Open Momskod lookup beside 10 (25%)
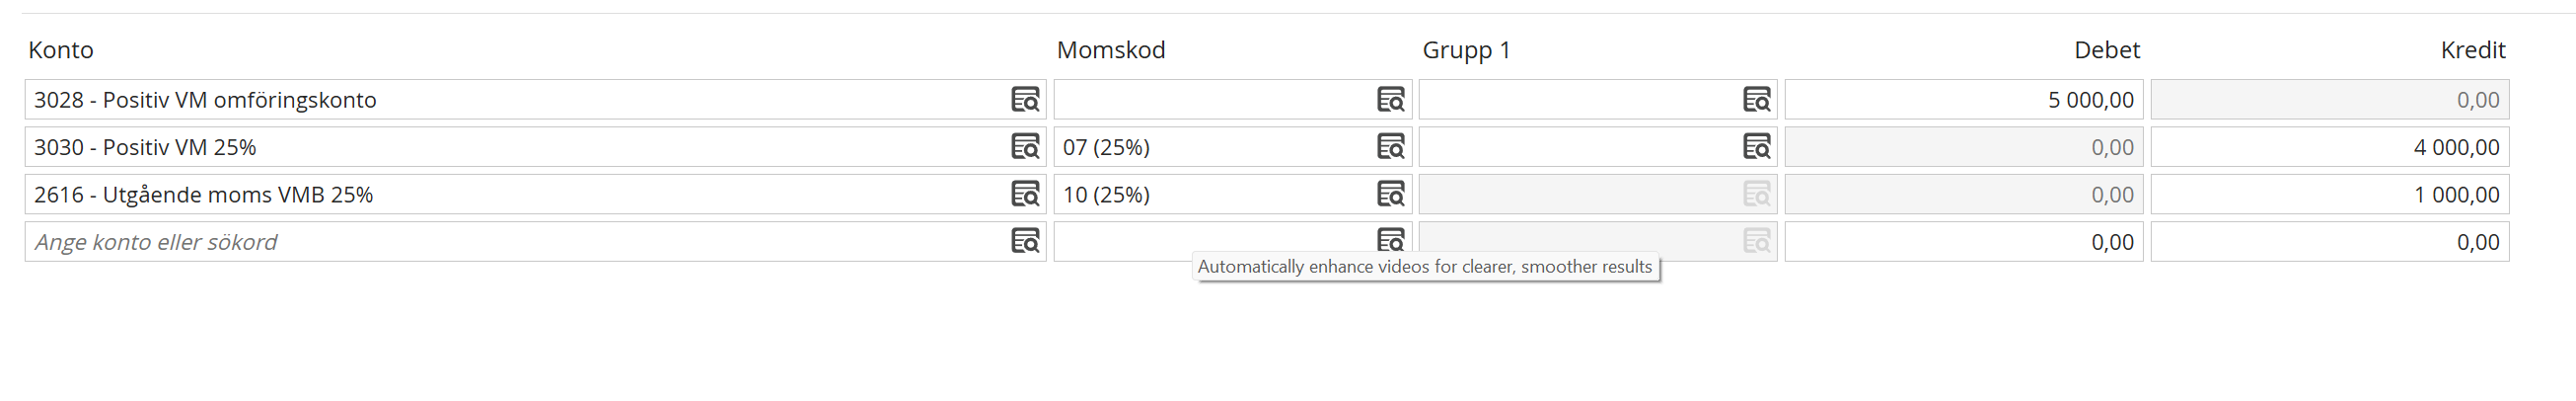This screenshot has width=2576, height=401. point(1391,194)
